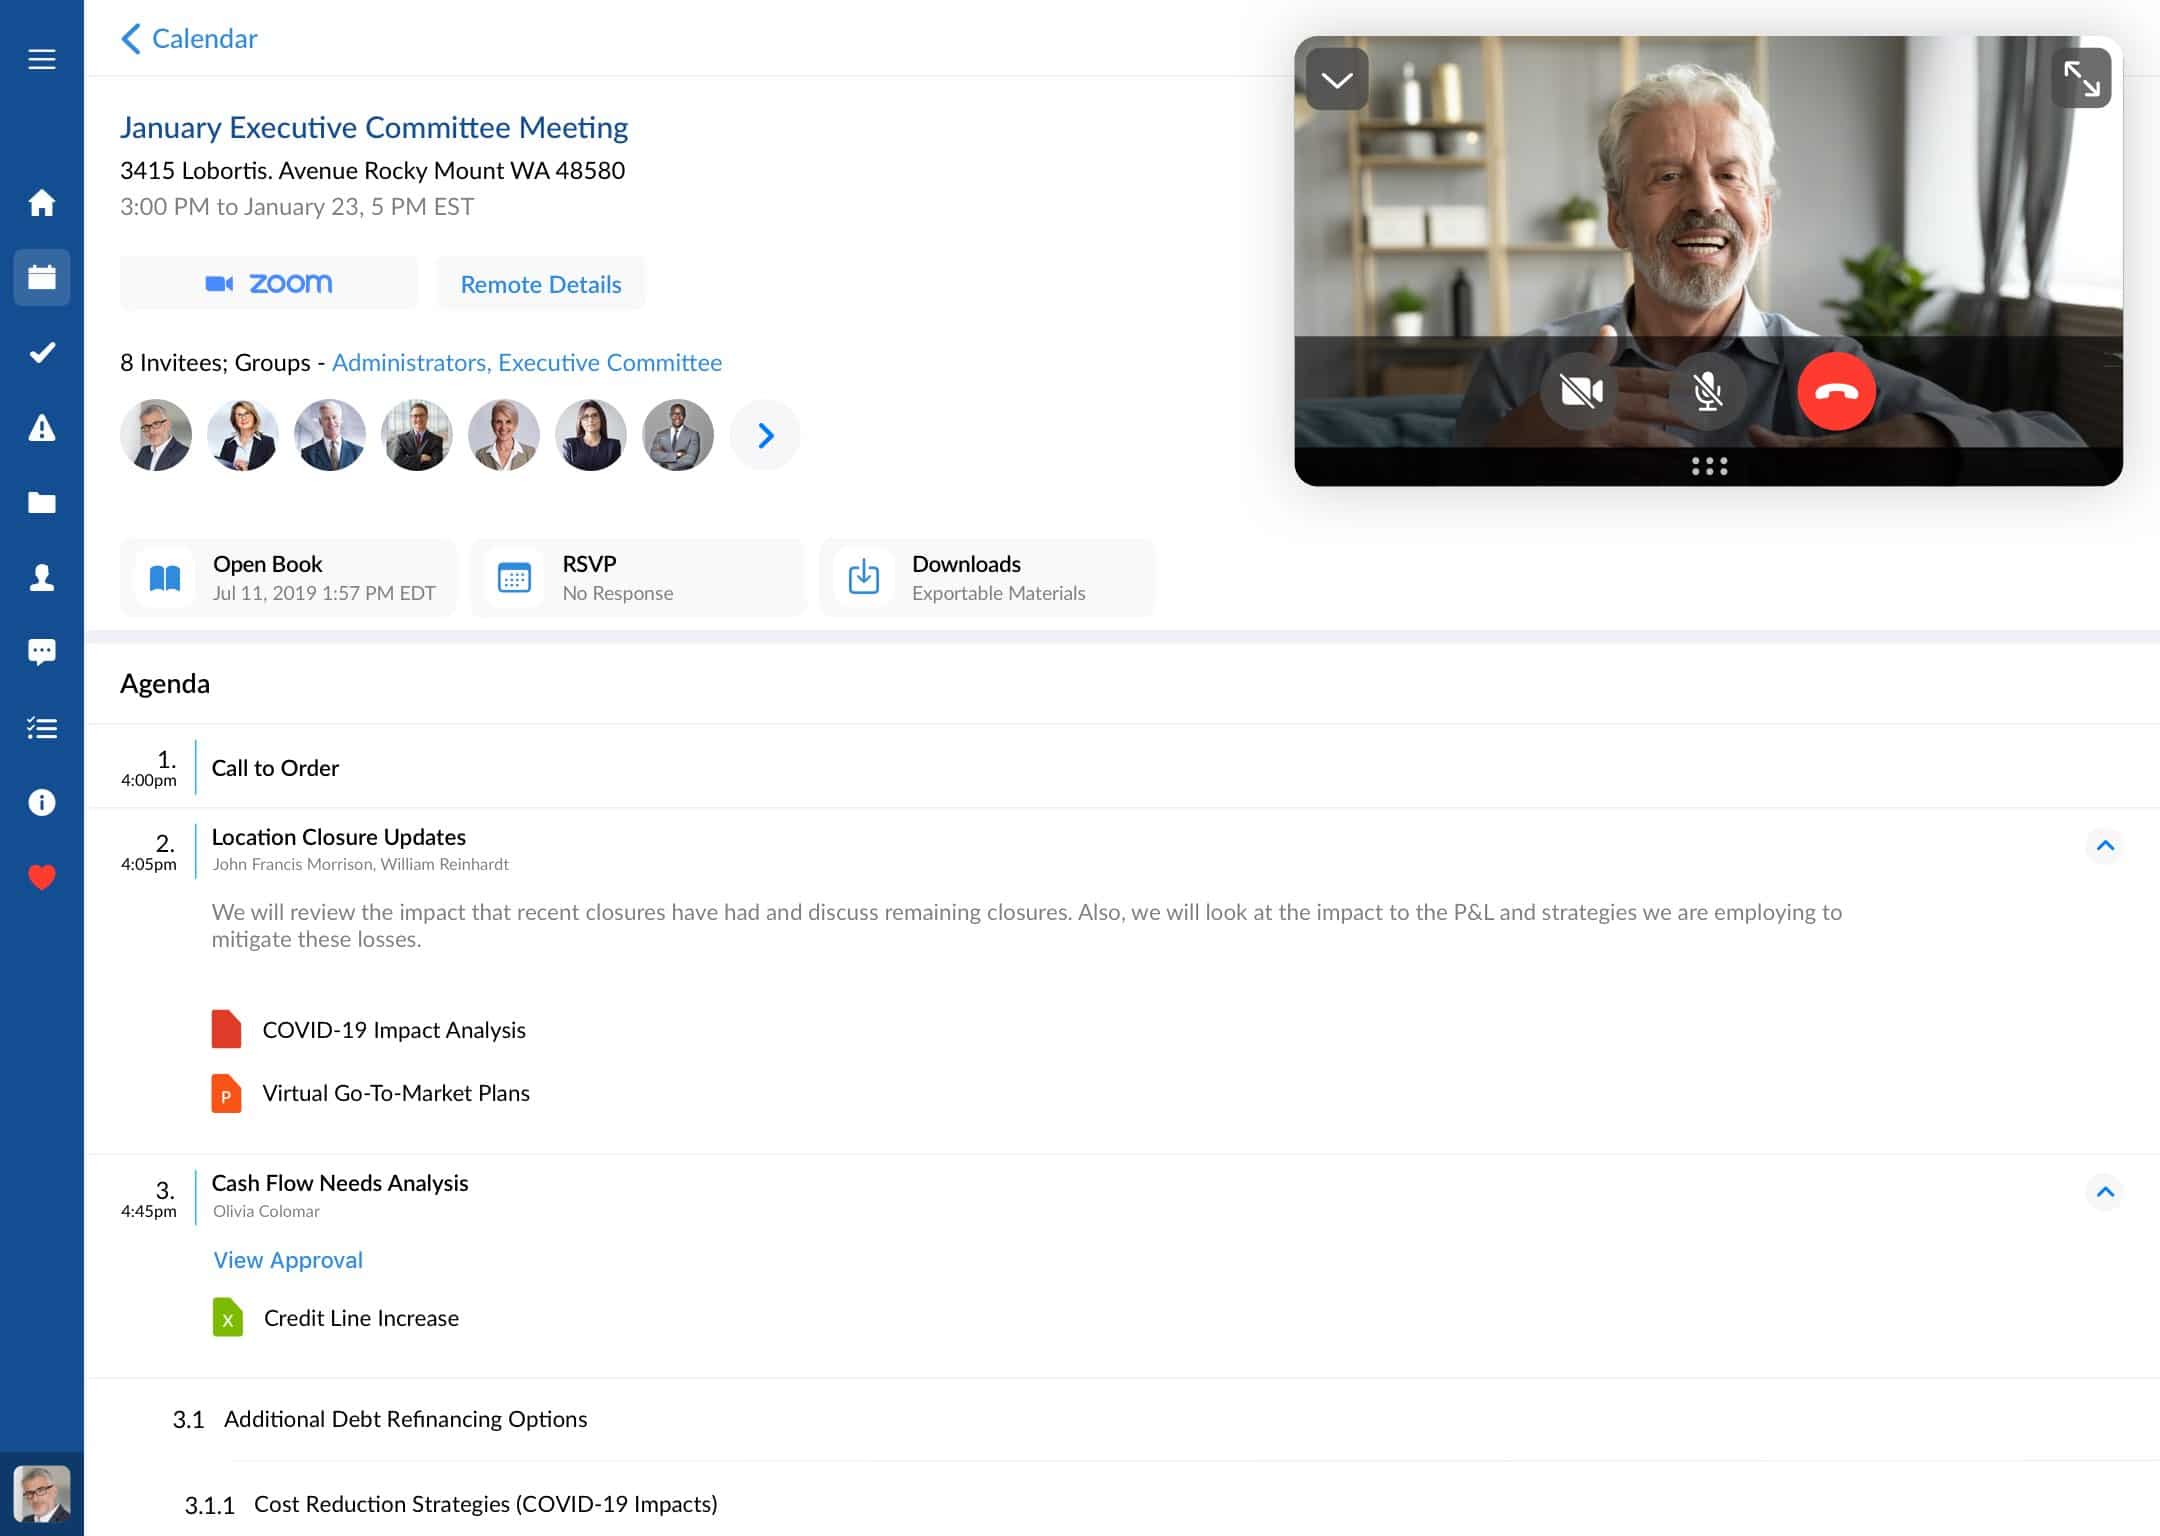Open the user profile photo in sidebar

pyautogui.click(x=41, y=1494)
